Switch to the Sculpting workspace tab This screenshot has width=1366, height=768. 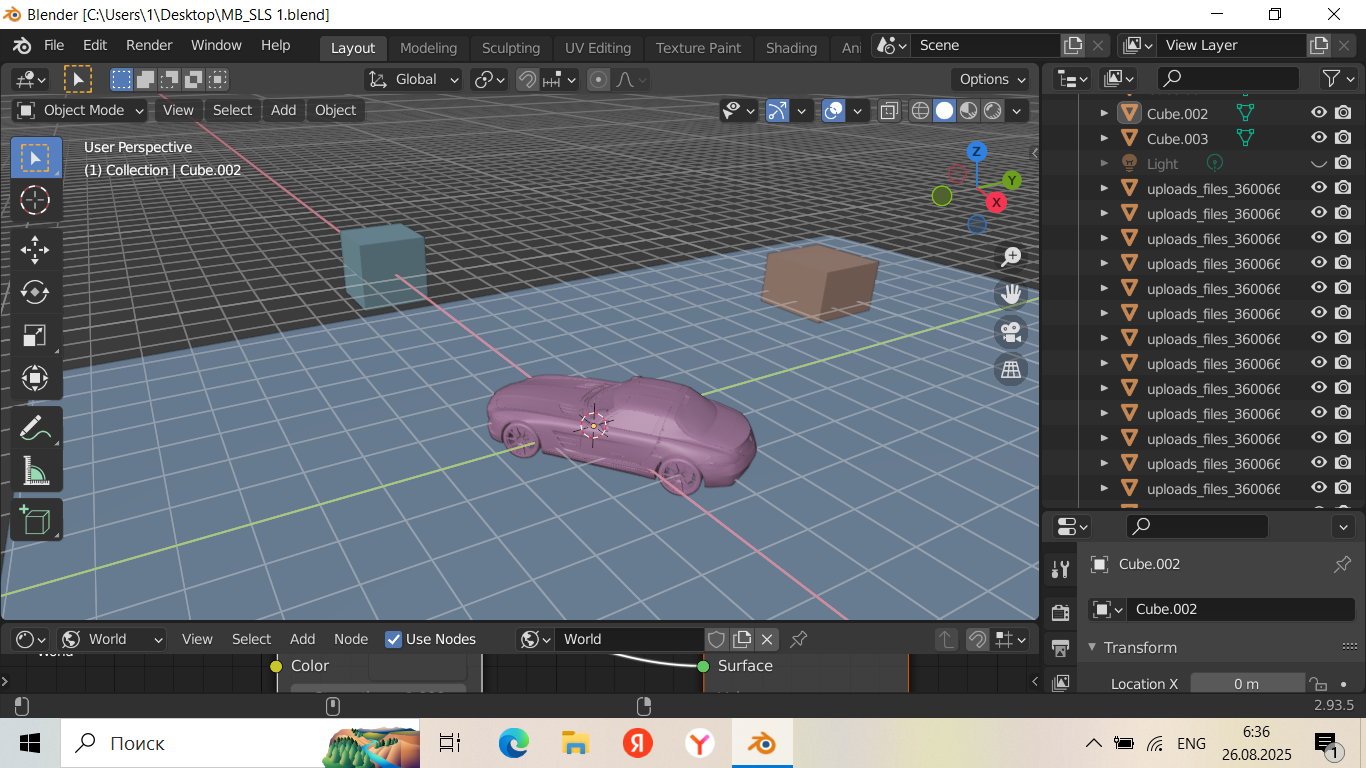(x=510, y=48)
